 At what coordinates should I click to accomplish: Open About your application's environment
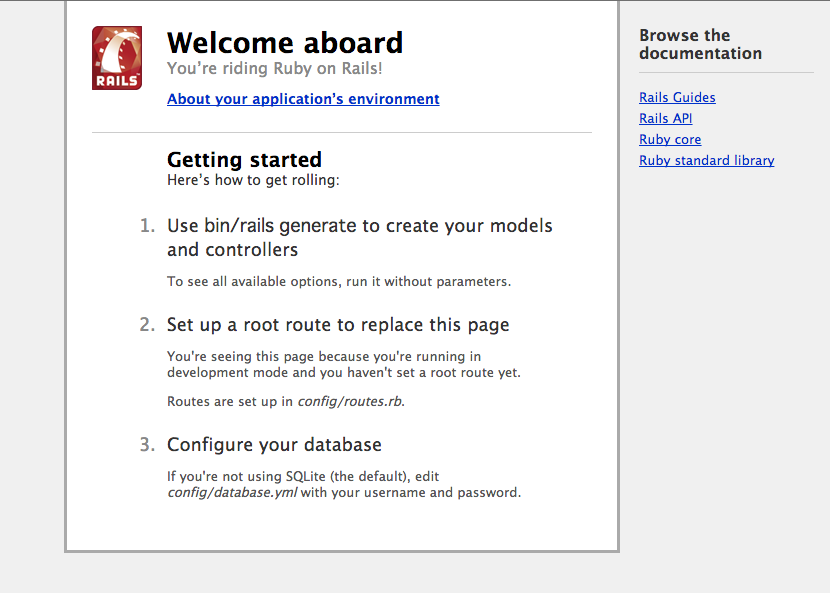coord(303,99)
